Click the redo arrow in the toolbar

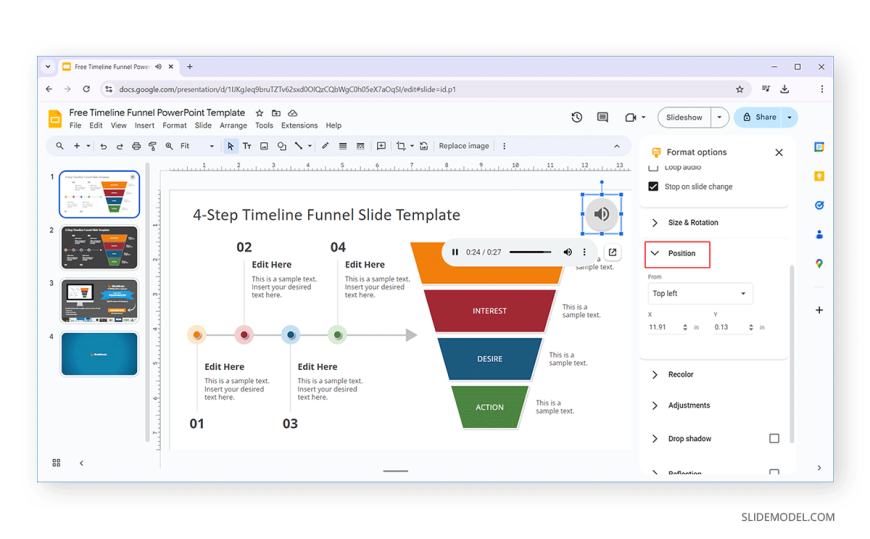click(119, 147)
